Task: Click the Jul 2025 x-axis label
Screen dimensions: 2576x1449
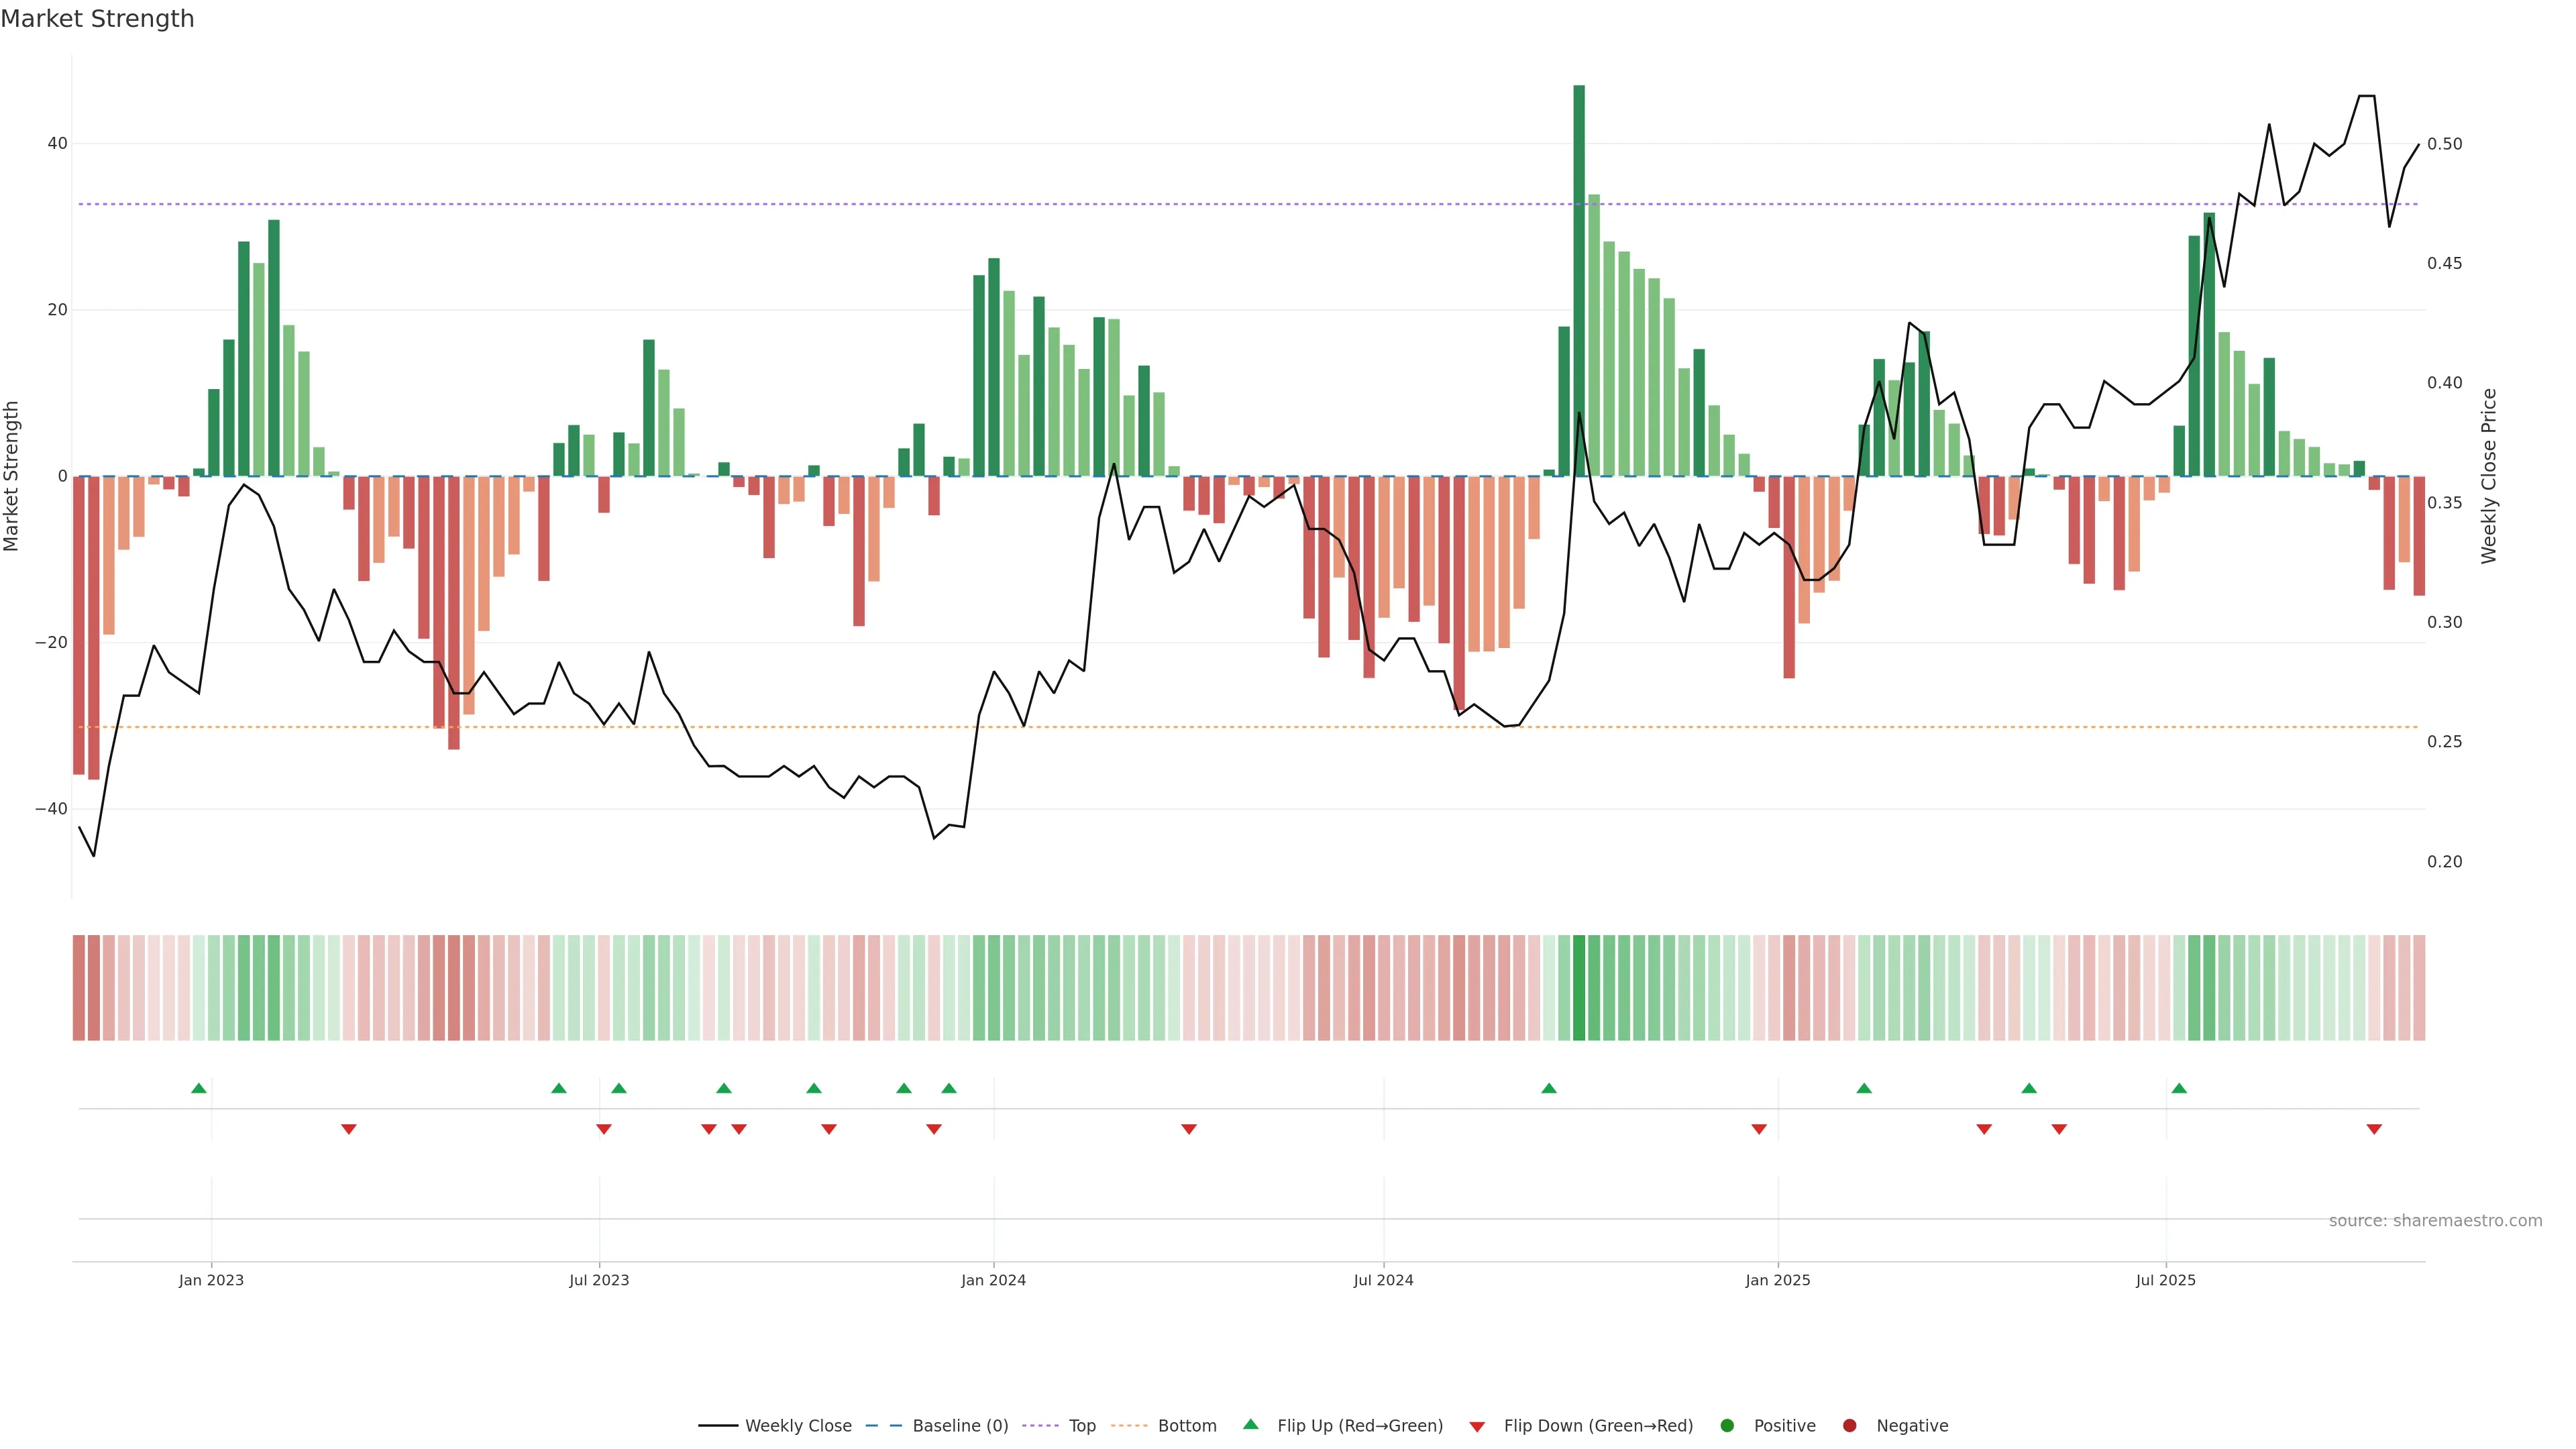Action: click(x=2165, y=1280)
